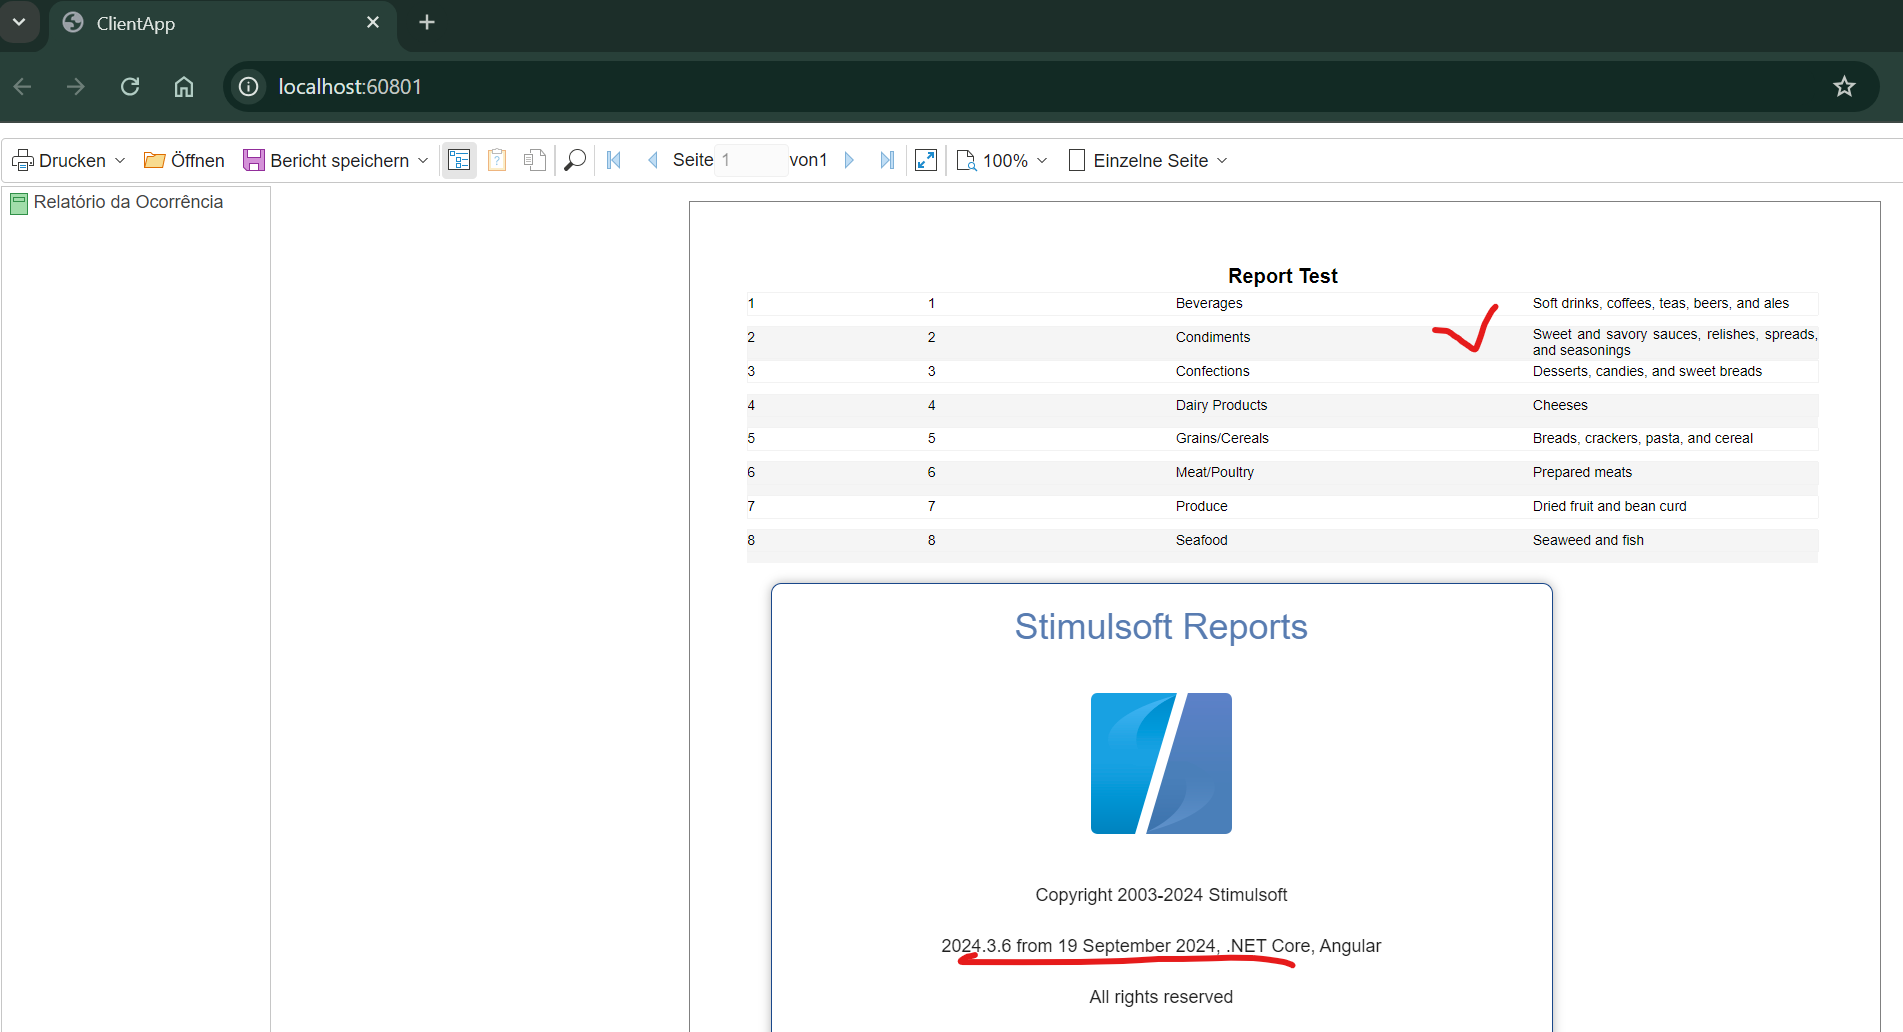Go to the previous page
The height and width of the screenshot is (1032, 1903).
[x=652, y=160]
